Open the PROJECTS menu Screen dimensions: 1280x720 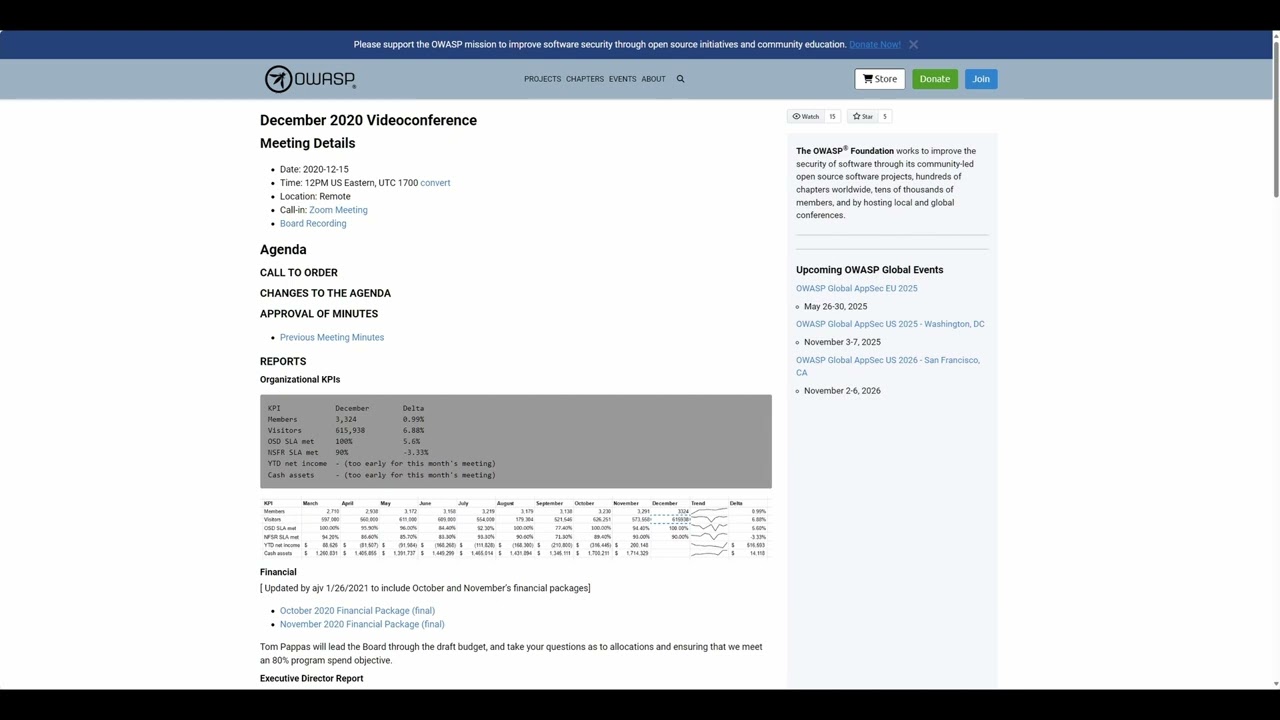tap(542, 79)
